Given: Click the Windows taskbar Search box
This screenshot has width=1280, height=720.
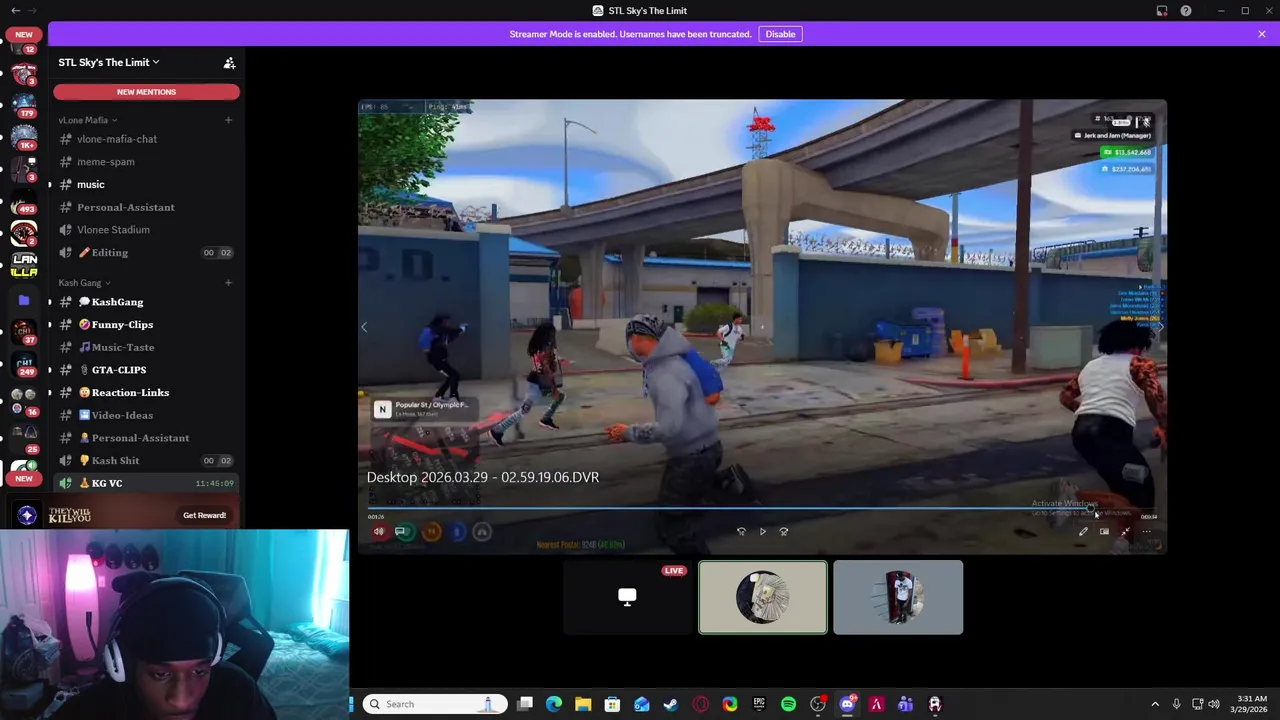Looking at the screenshot, I should click(435, 704).
